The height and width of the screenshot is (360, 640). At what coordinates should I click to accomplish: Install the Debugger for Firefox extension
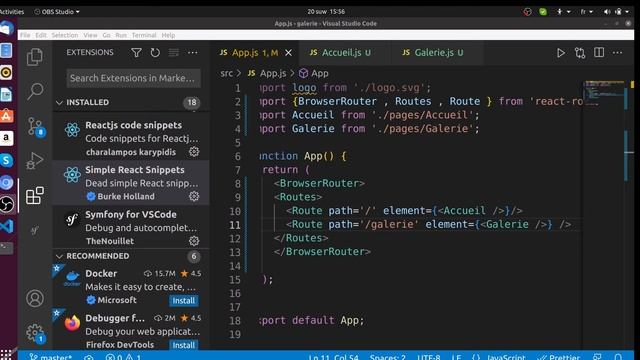click(x=184, y=345)
